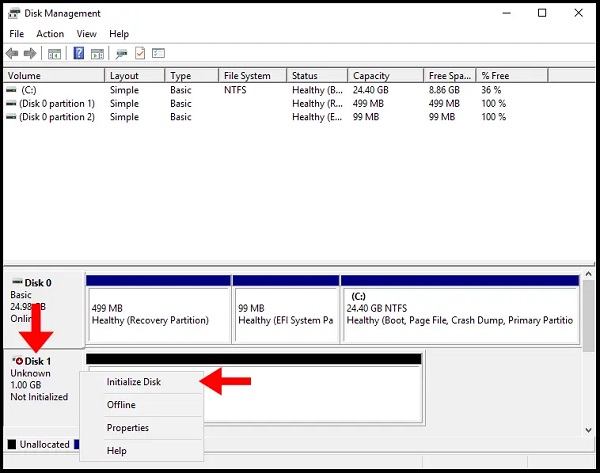The image size is (600, 473).
Task: Sort by the File System column header
Action: 253,75
